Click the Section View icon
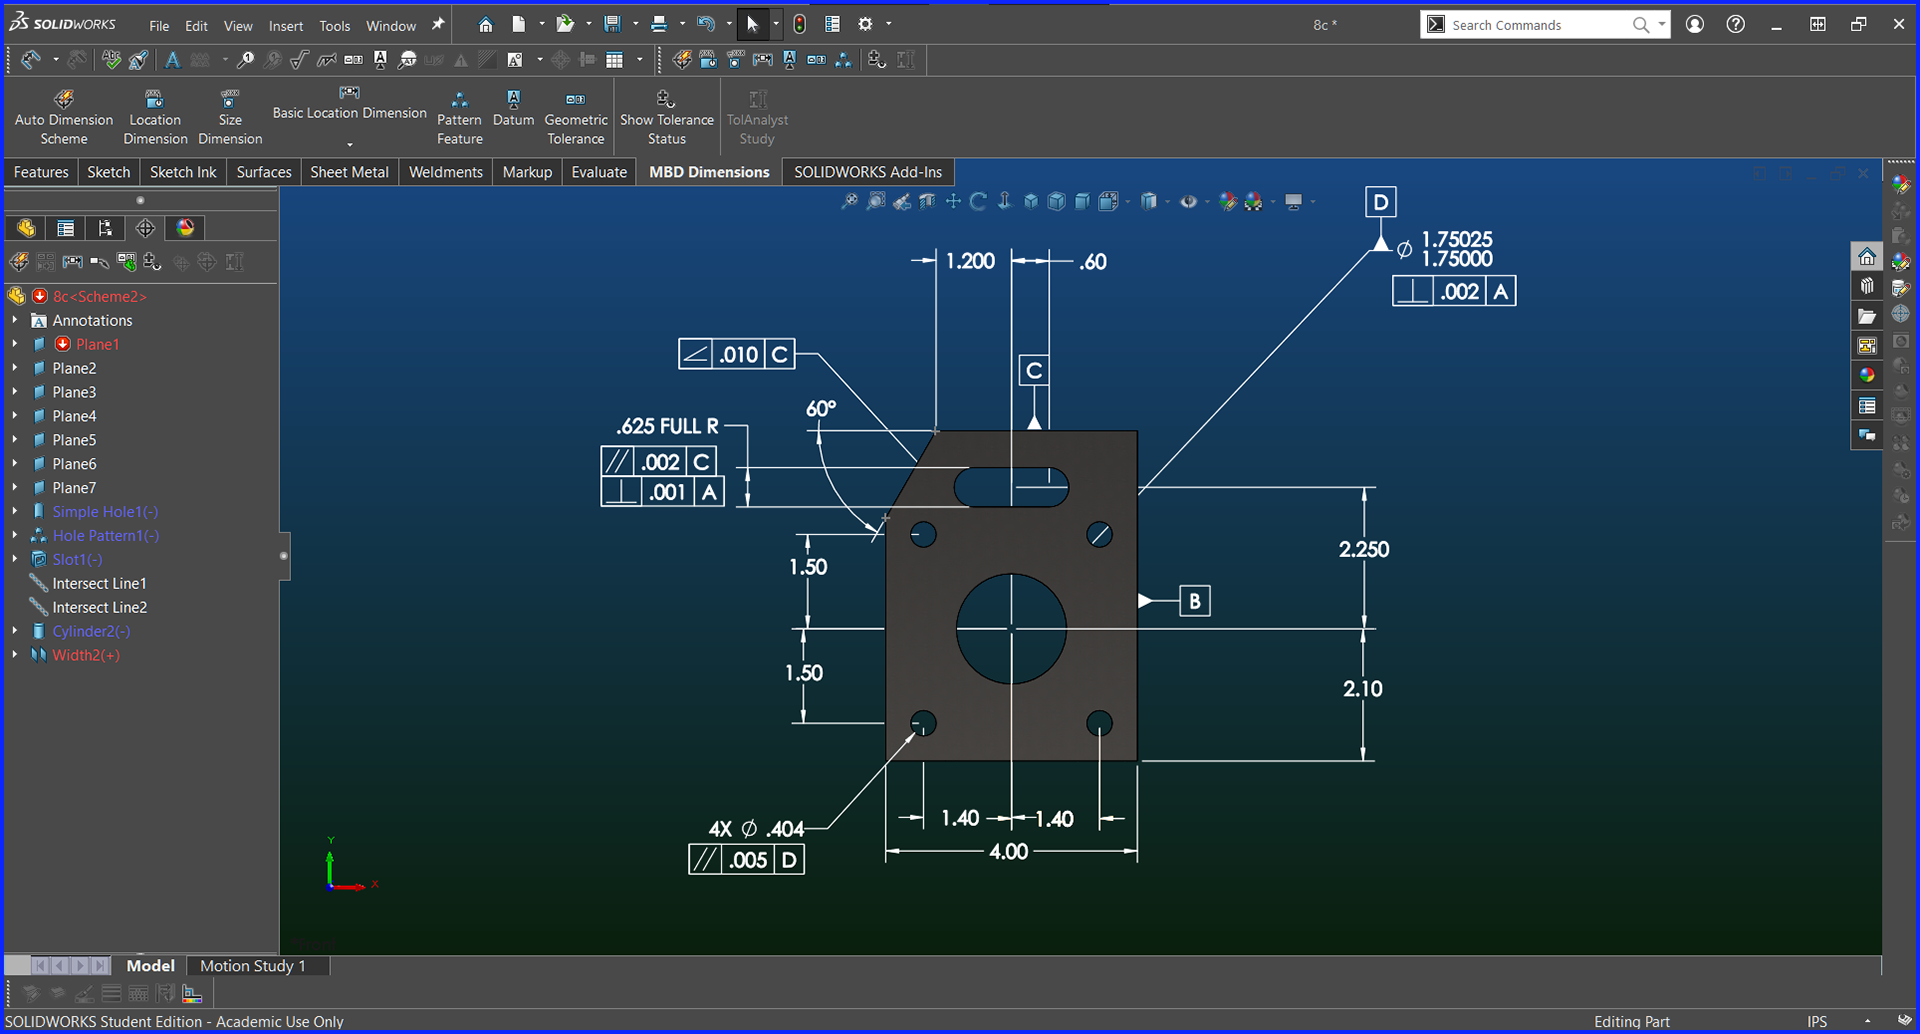 [x=928, y=202]
